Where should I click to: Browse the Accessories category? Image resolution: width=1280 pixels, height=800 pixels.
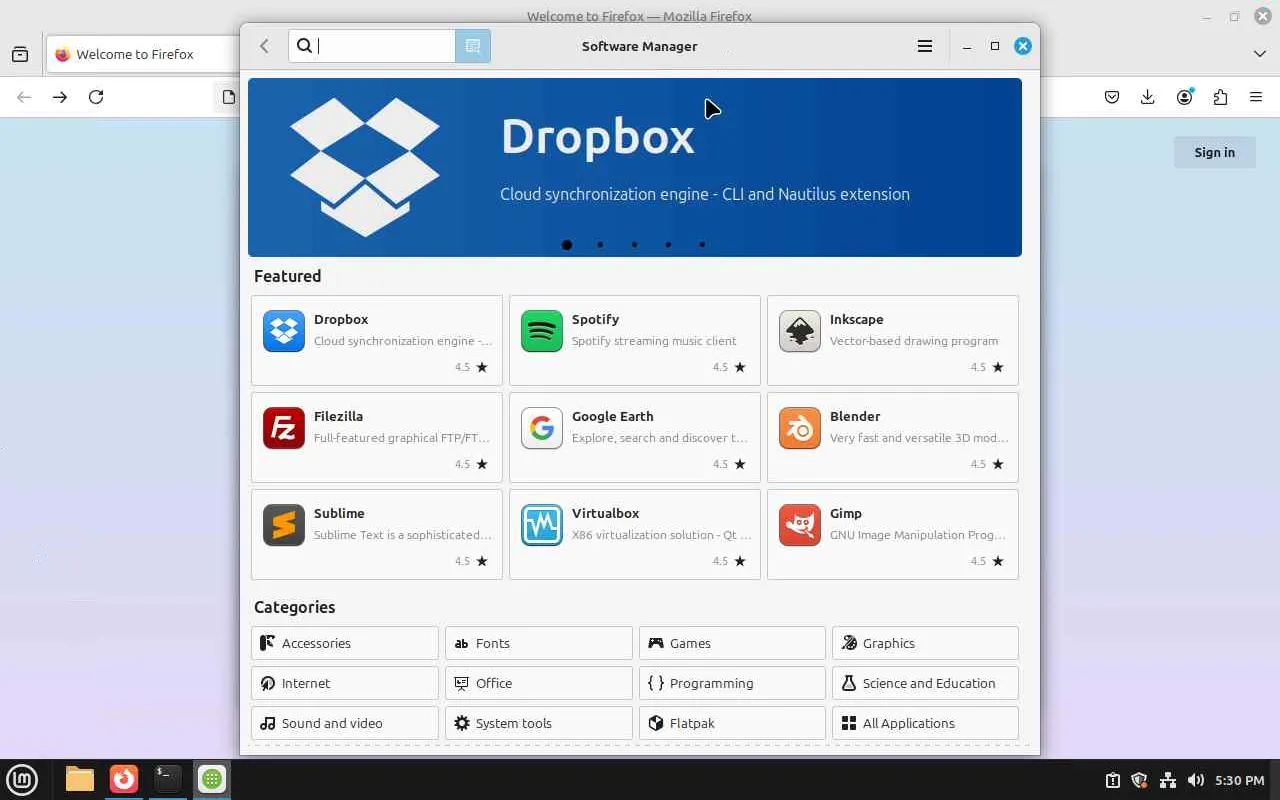pos(345,643)
